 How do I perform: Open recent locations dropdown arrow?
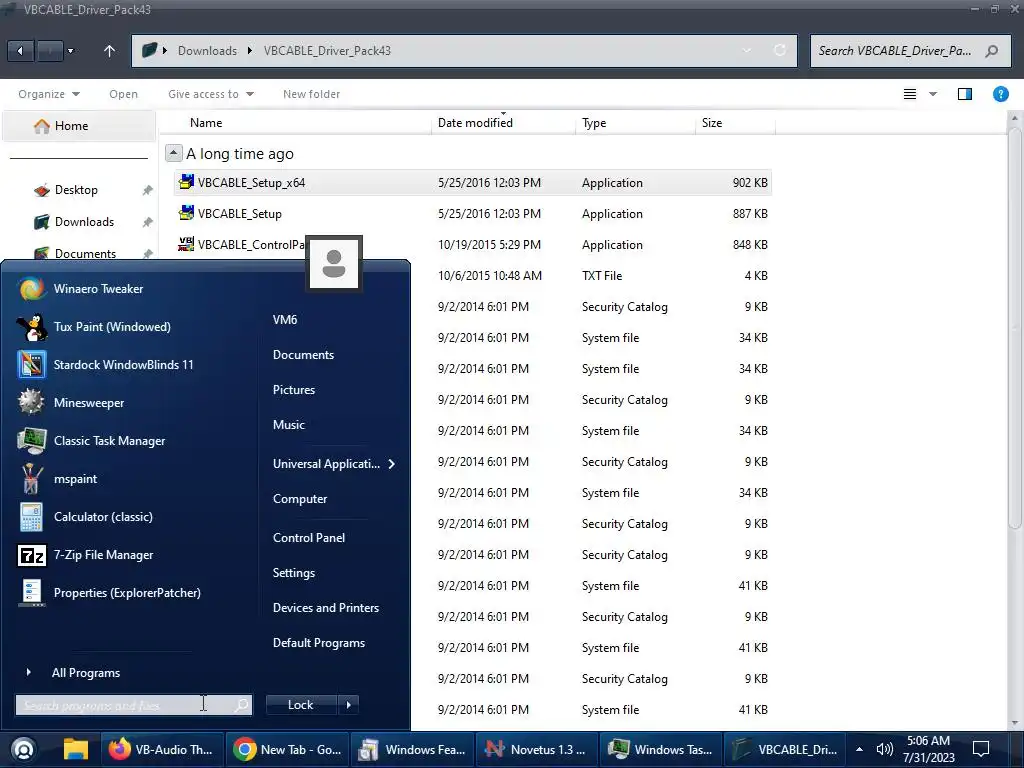(x=71, y=50)
